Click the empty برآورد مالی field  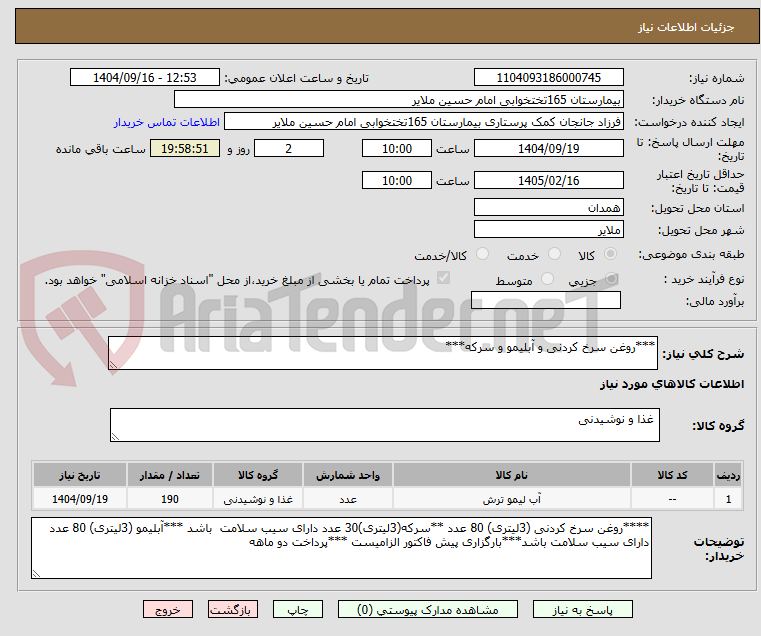coord(546,300)
